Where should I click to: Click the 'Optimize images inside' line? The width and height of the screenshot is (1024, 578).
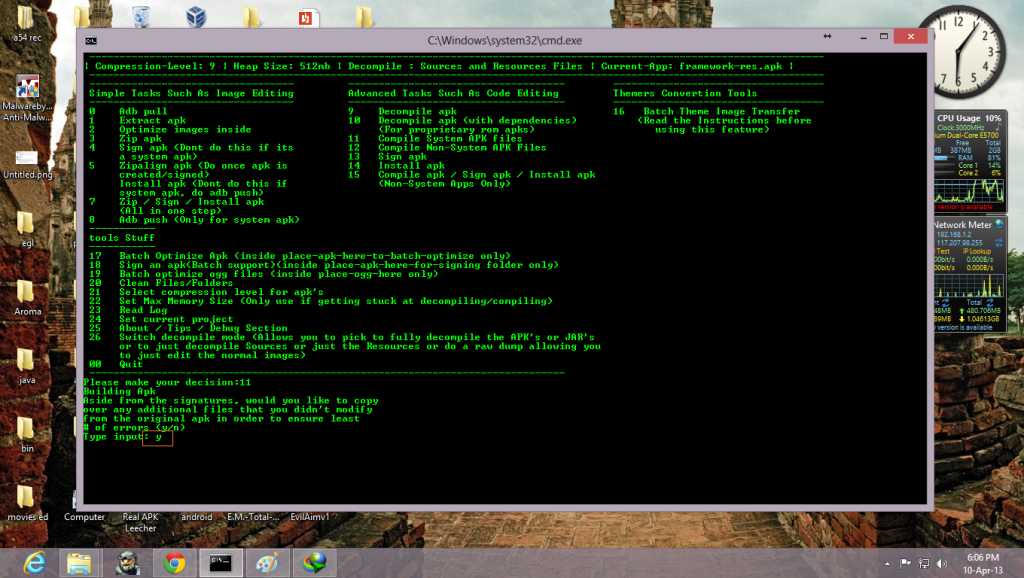coord(185,130)
